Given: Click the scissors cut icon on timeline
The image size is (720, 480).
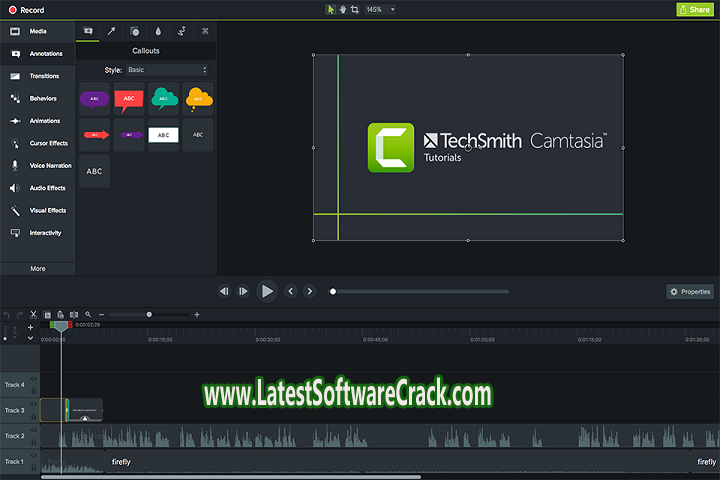Looking at the screenshot, I should pyautogui.click(x=33, y=314).
